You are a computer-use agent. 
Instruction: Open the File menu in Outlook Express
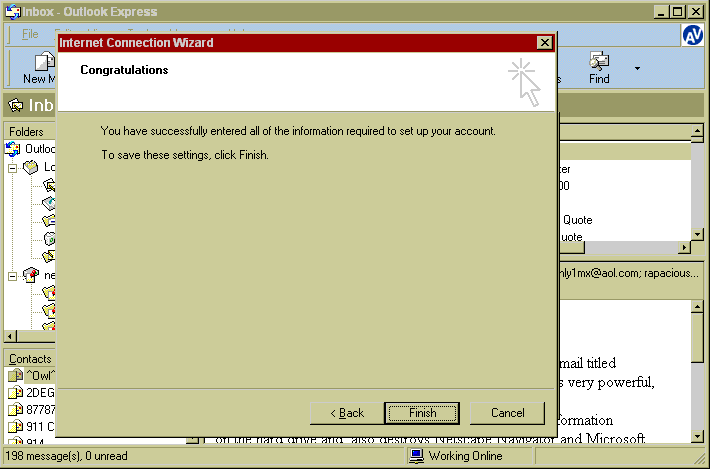[x=30, y=34]
